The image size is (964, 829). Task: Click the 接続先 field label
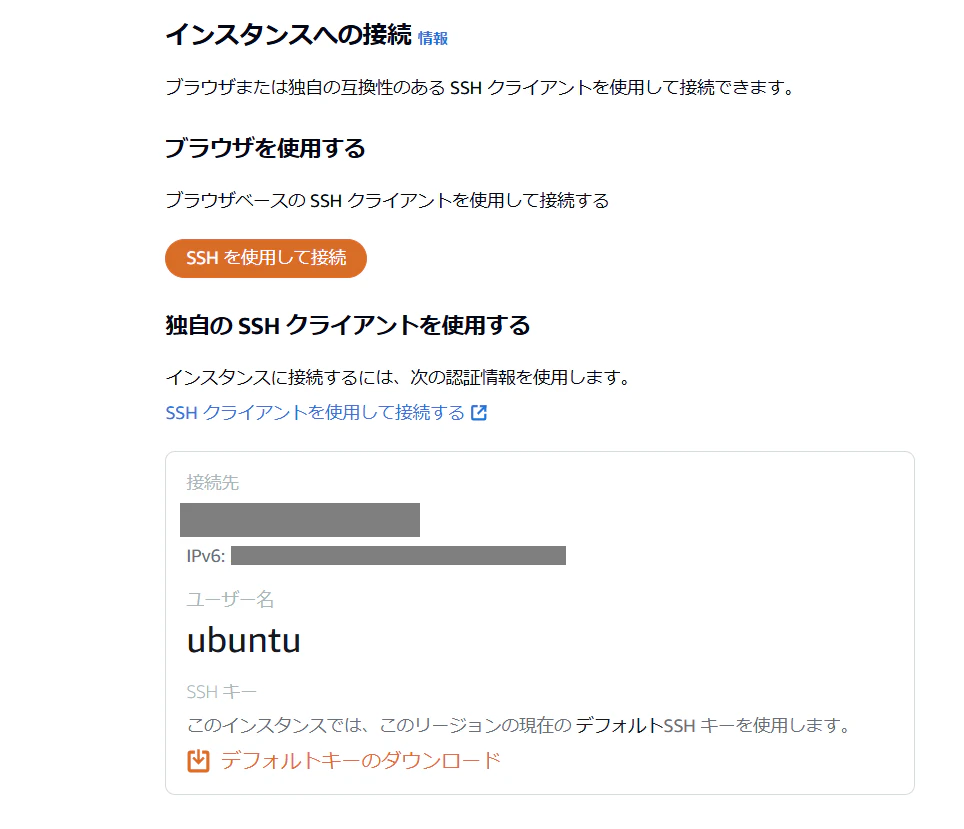(213, 483)
